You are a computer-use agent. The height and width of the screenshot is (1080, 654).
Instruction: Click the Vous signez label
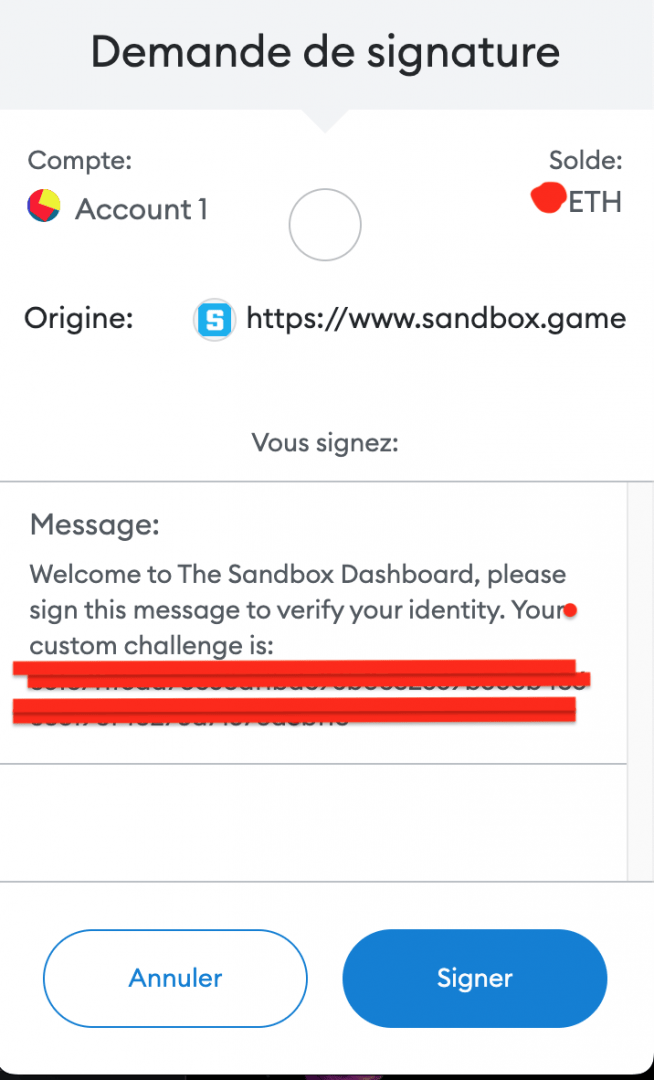pyautogui.click(x=324, y=442)
